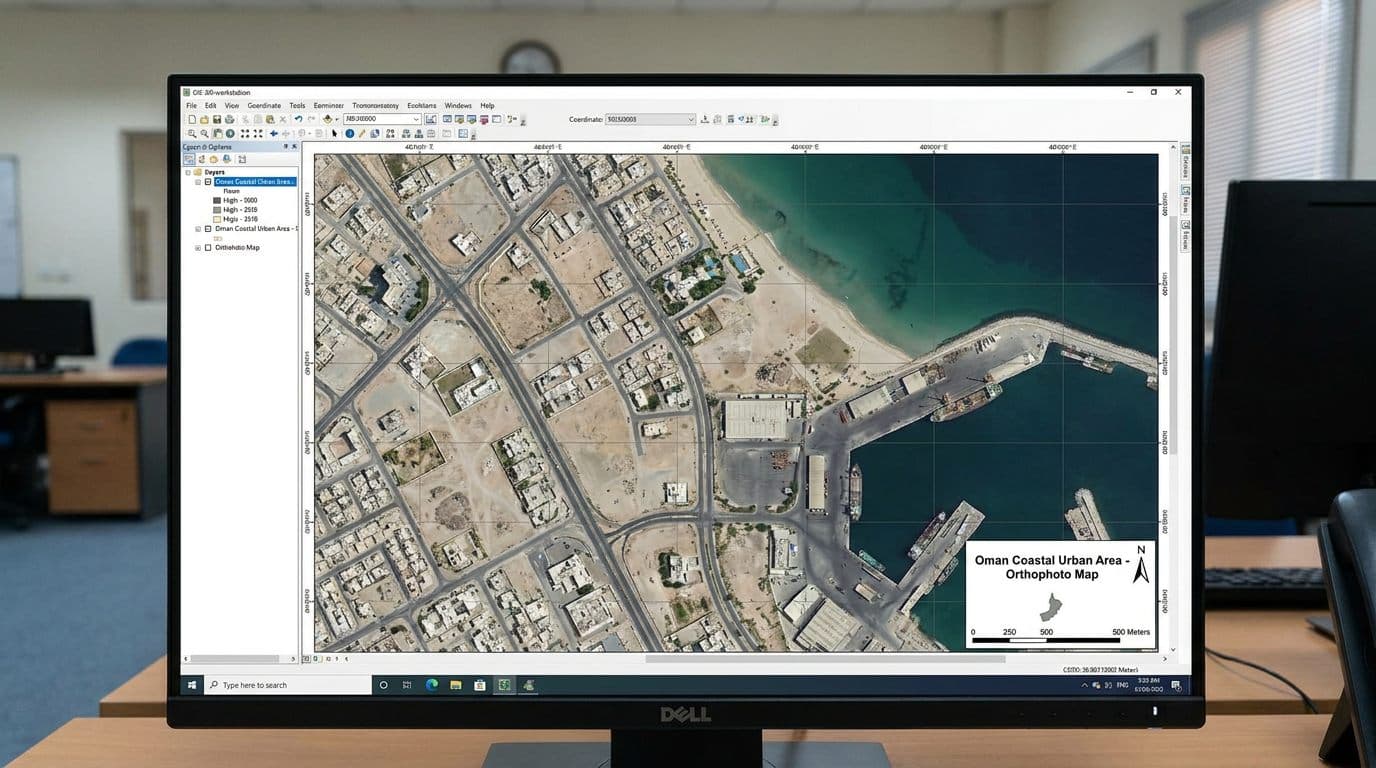Select the Zoom In magnifier tool

[x=191, y=133]
